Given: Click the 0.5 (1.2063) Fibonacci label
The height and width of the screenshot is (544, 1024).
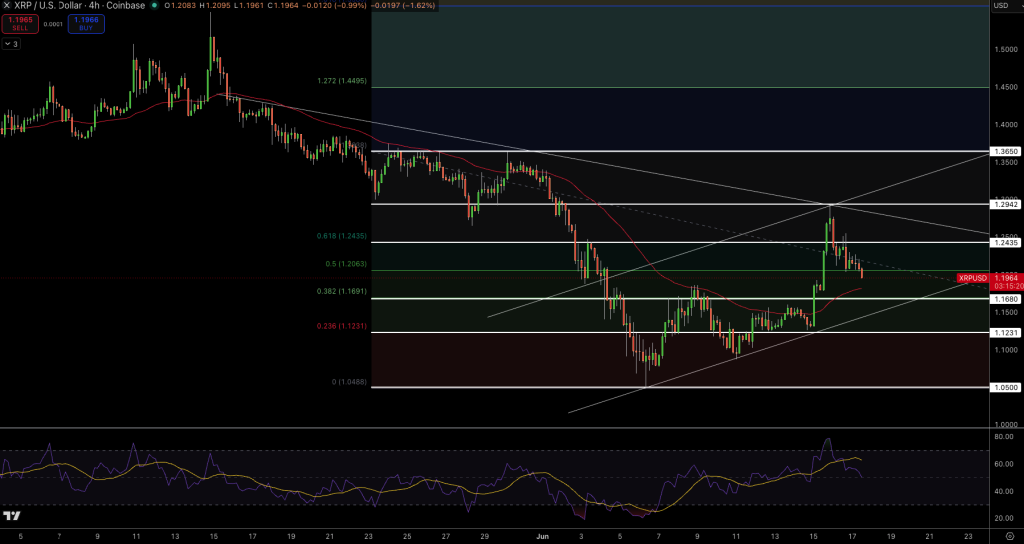Looking at the screenshot, I should pyautogui.click(x=346, y=264).
